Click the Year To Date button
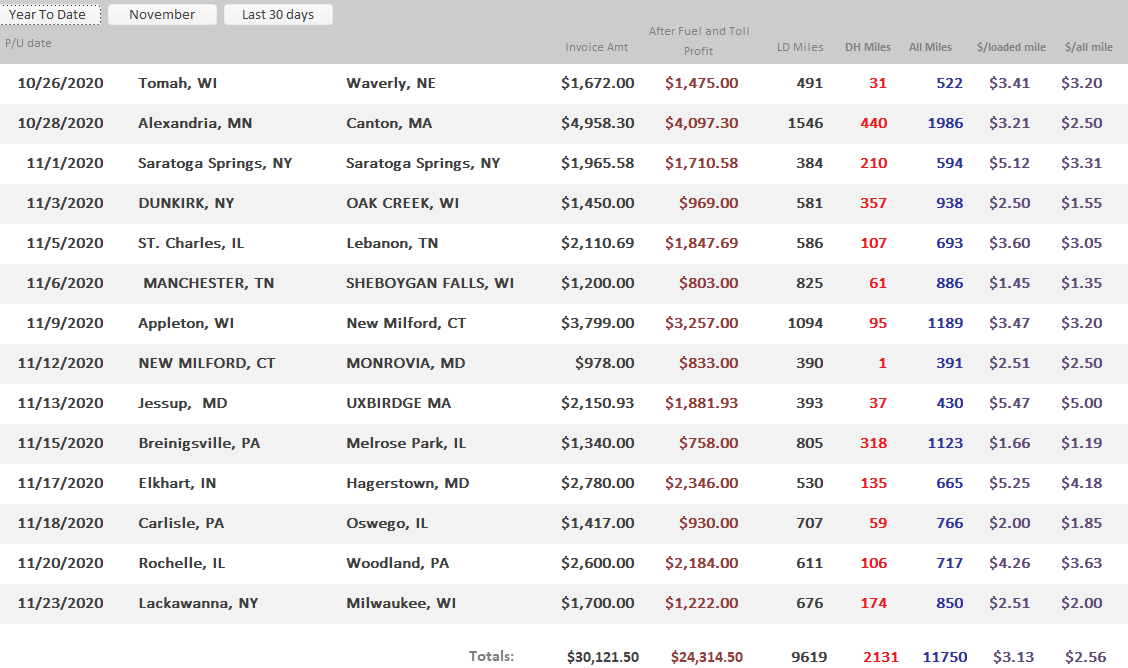1128x668 pixels. [53, 15]
